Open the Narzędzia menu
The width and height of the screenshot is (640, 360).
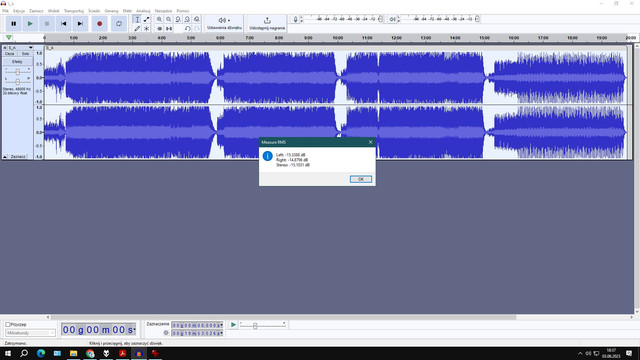click(163, 11)
